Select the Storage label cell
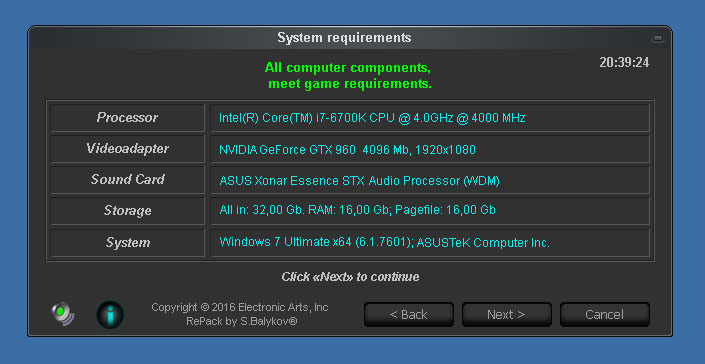The width and height of the screenshot is (705, 364). pos(127,211)
